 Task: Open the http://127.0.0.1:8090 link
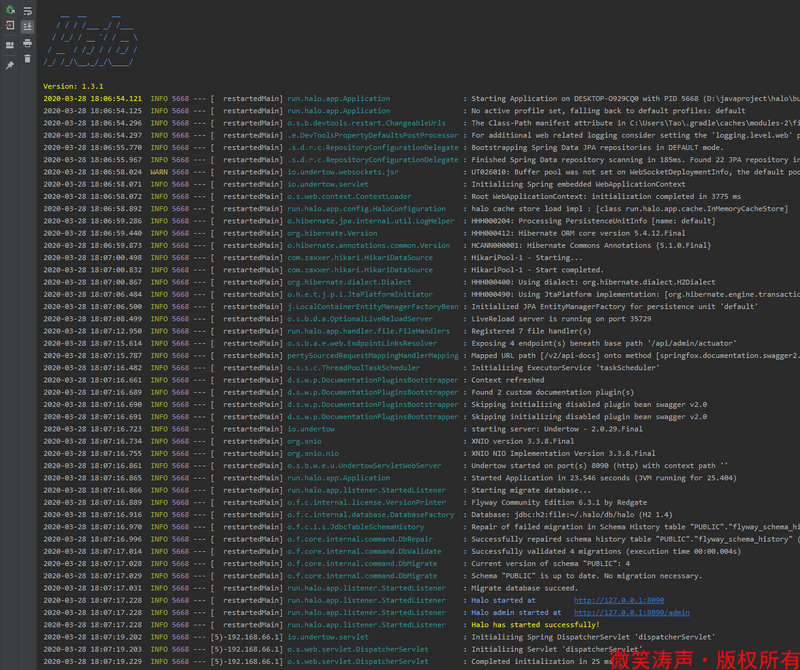(619, 601)
